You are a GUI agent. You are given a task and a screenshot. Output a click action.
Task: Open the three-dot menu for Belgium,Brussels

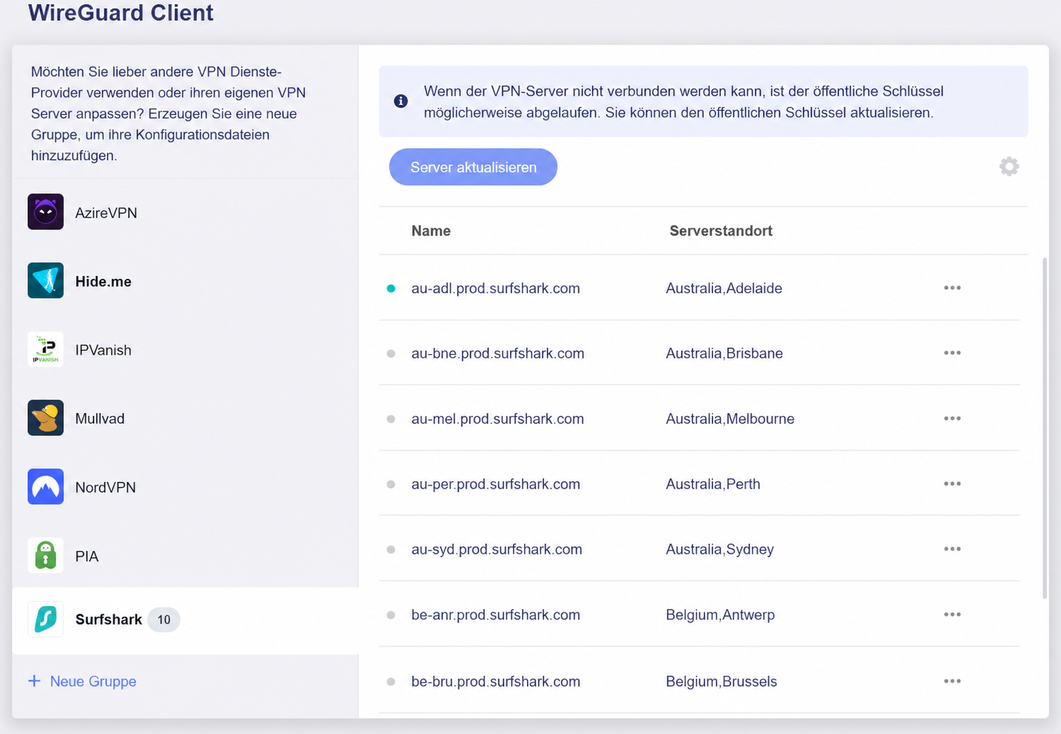click(952, 681)
